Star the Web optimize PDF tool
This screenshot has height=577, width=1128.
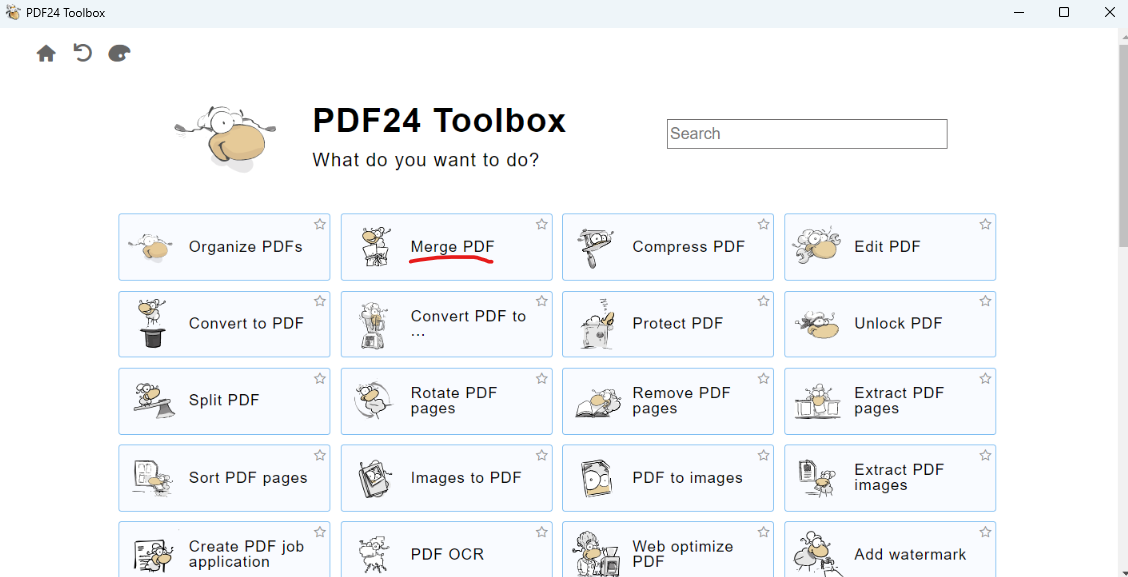pyautogui.click(x=763, y=532)
